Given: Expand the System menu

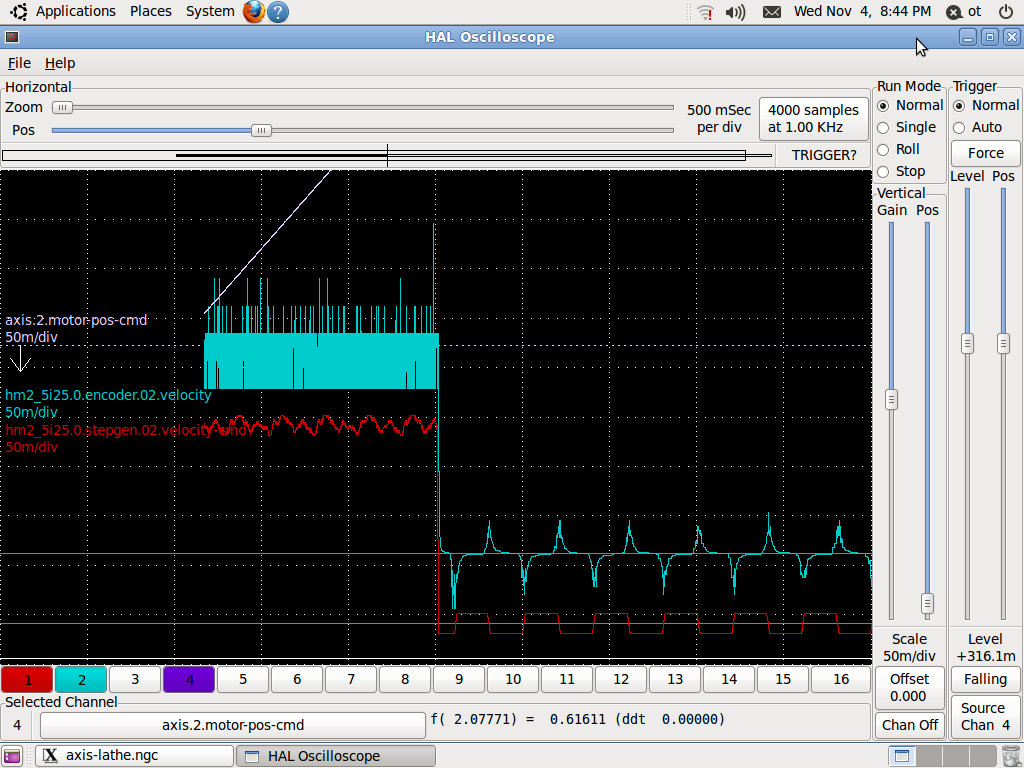Looking at the screenshot, I should point(210,11).
